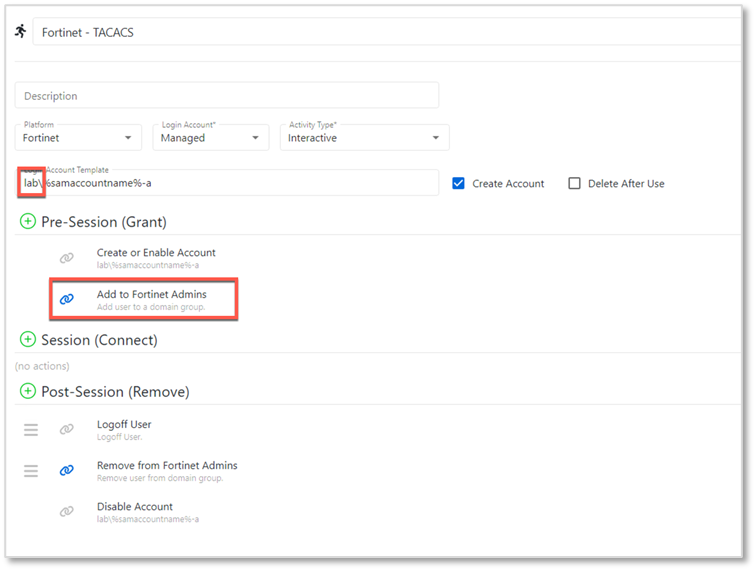The width and height of the screenshot is (756, 571).
Task: Add a Pre-Session (Grant) action with plus icon
Action: 27,221
